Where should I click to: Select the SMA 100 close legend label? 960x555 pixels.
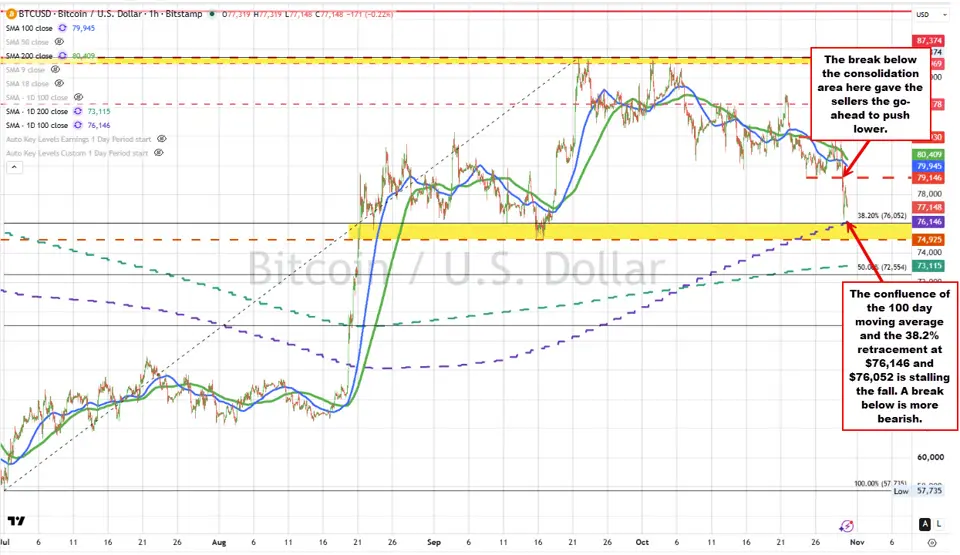click(x=29, y=28)
